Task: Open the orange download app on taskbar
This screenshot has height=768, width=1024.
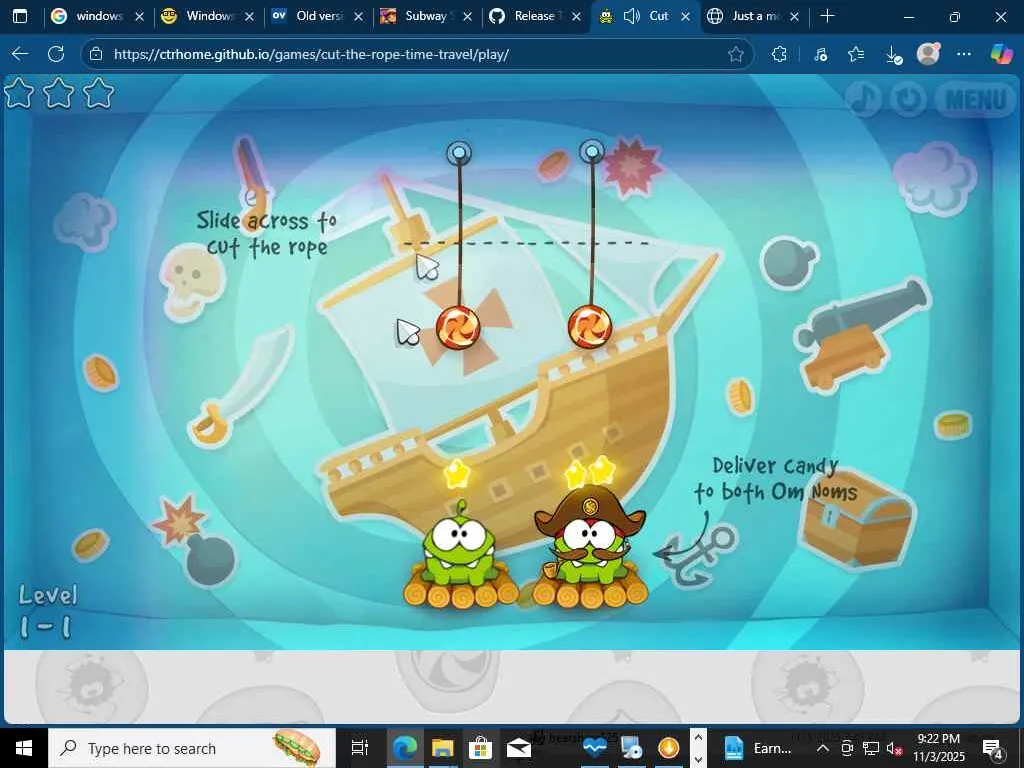Action: 669,748
